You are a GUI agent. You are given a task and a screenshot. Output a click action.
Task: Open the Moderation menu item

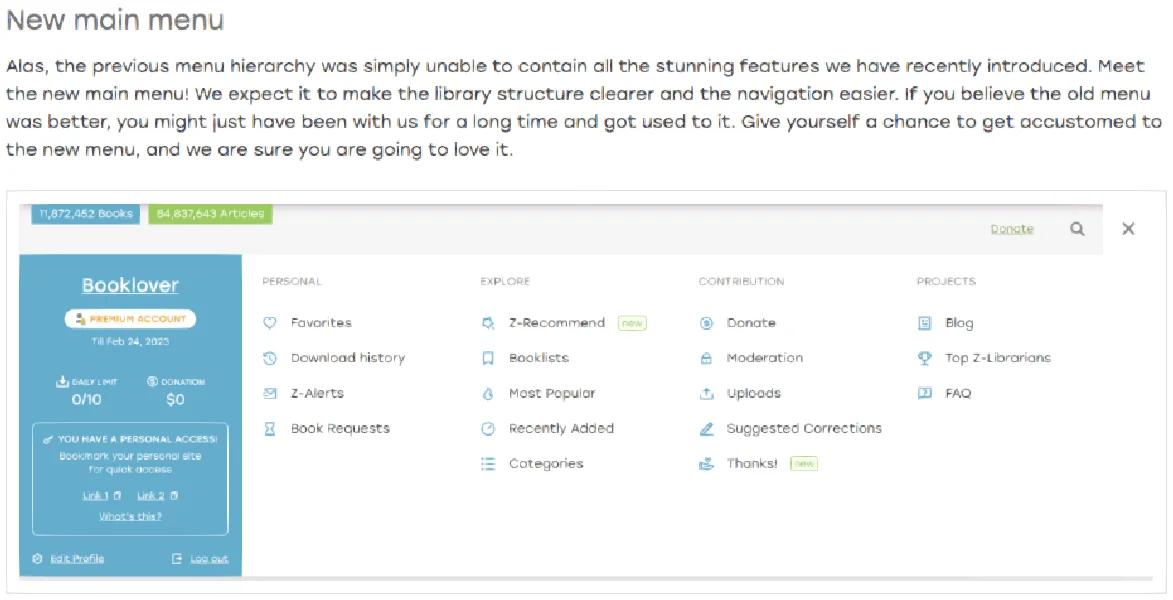[x=765, y=358]
